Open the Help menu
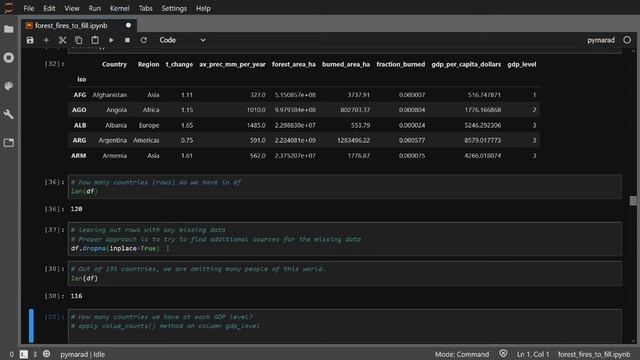The image size is (640, 360). coord(203,8)
